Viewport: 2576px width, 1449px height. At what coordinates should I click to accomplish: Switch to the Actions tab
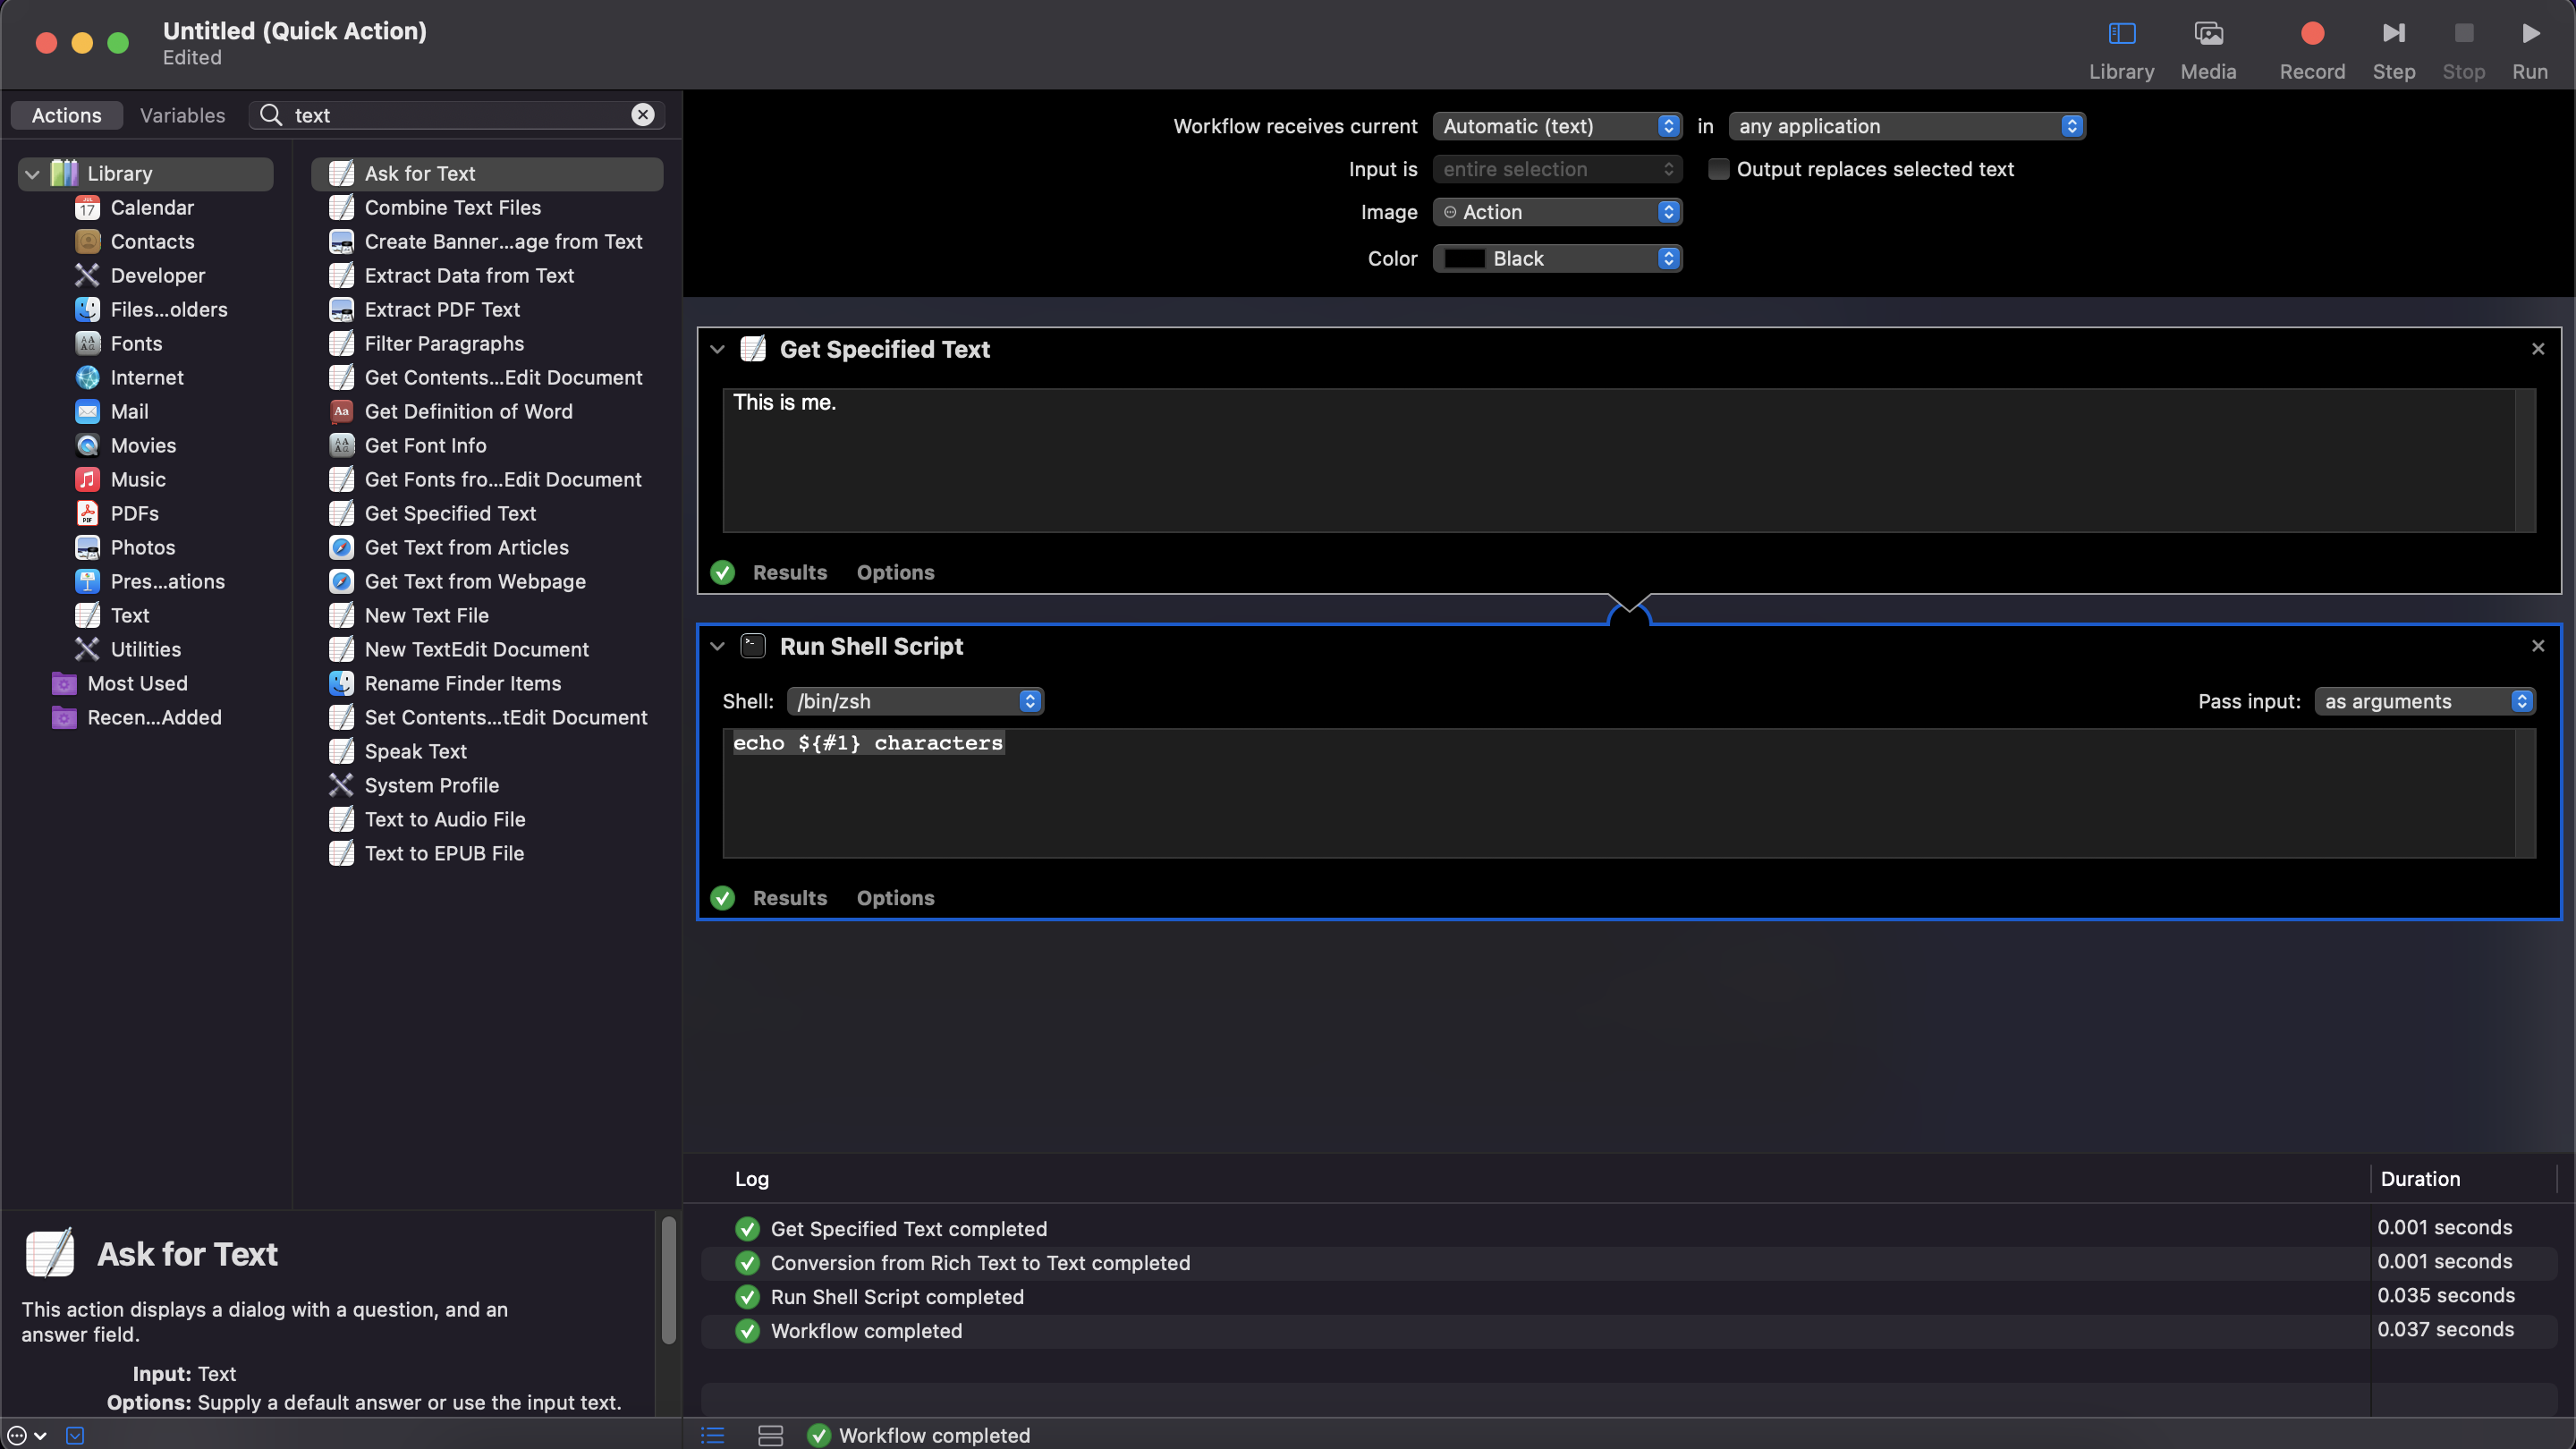tap(66, 115)
